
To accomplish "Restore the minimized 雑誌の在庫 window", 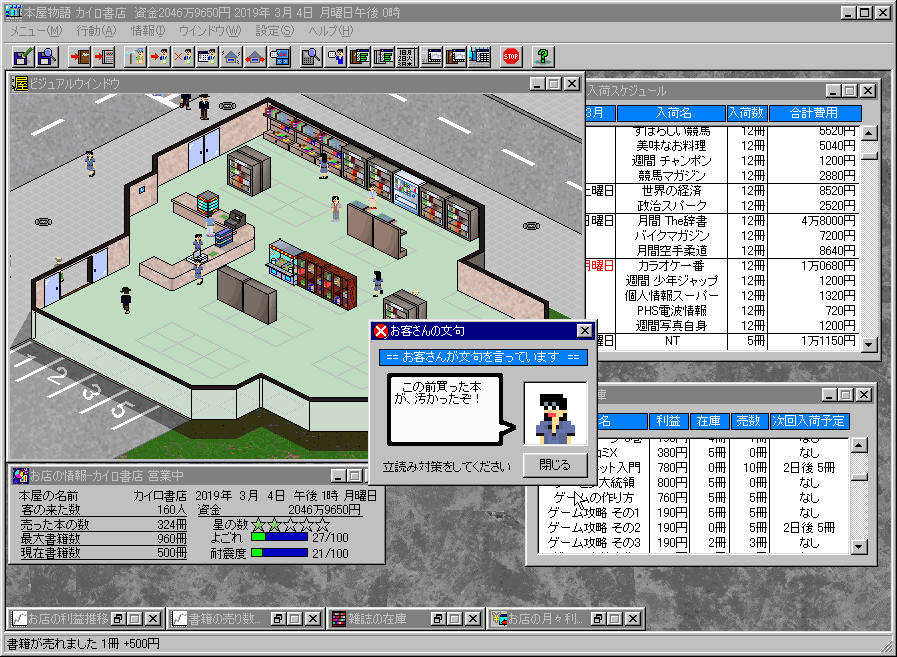I will pyautogui.click(x=438, y=619).
